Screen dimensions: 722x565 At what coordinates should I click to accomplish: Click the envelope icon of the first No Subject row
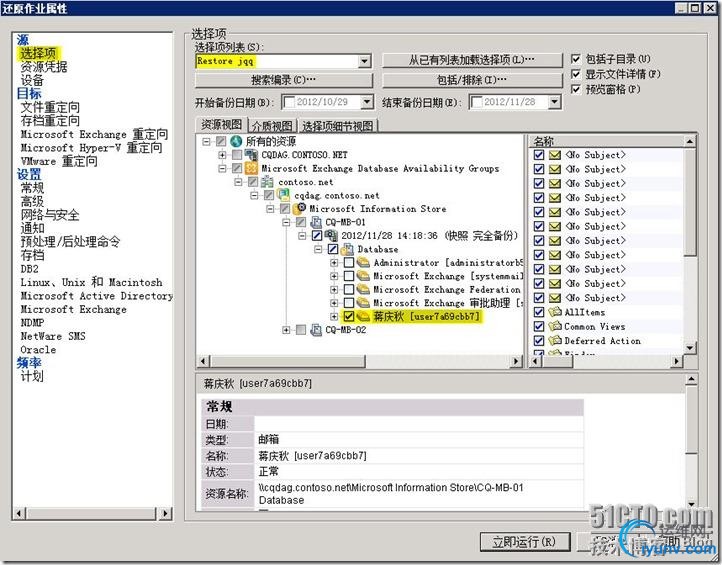point(555,155)
